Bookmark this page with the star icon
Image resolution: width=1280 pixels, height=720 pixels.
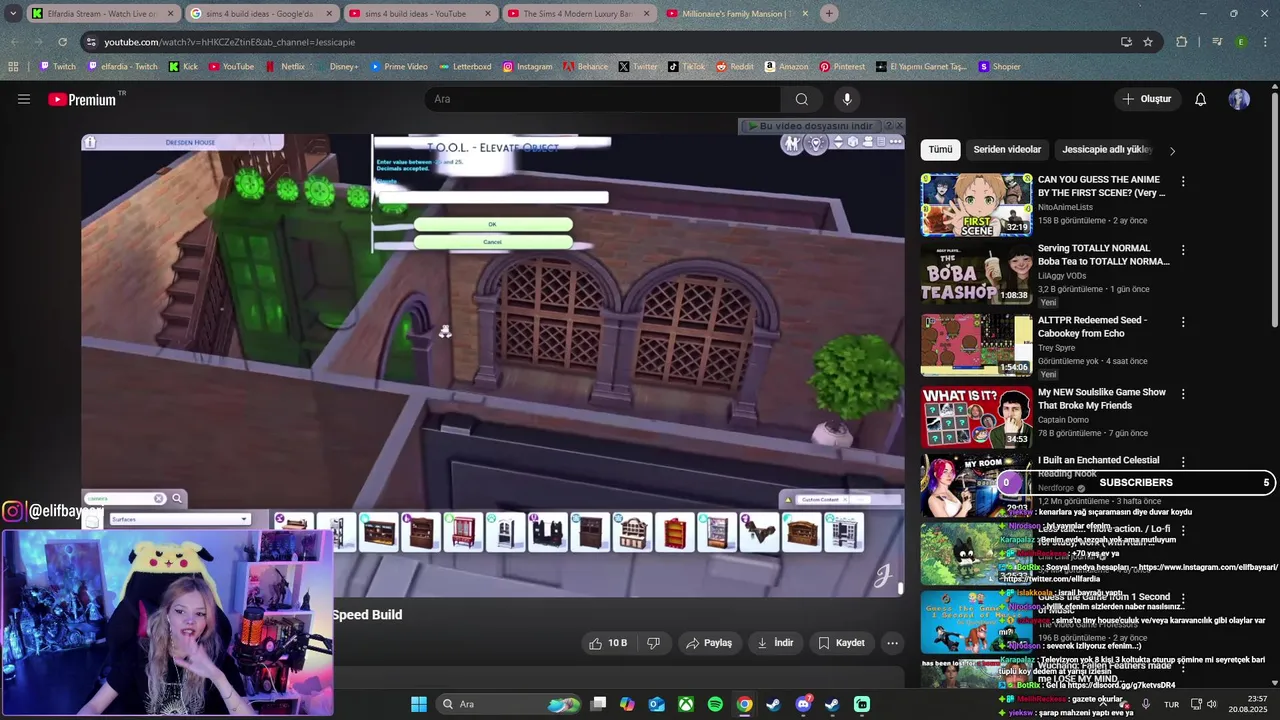[1148, 42]
